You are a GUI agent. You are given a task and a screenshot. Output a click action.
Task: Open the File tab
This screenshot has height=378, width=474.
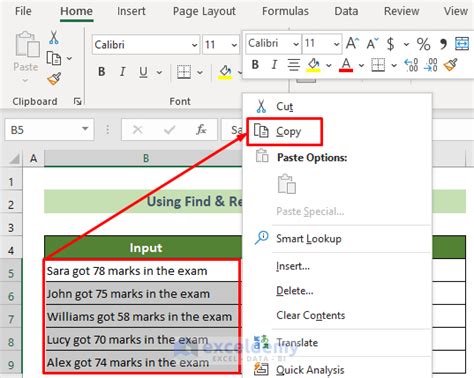pyautogui.click(x=23, y=11)
